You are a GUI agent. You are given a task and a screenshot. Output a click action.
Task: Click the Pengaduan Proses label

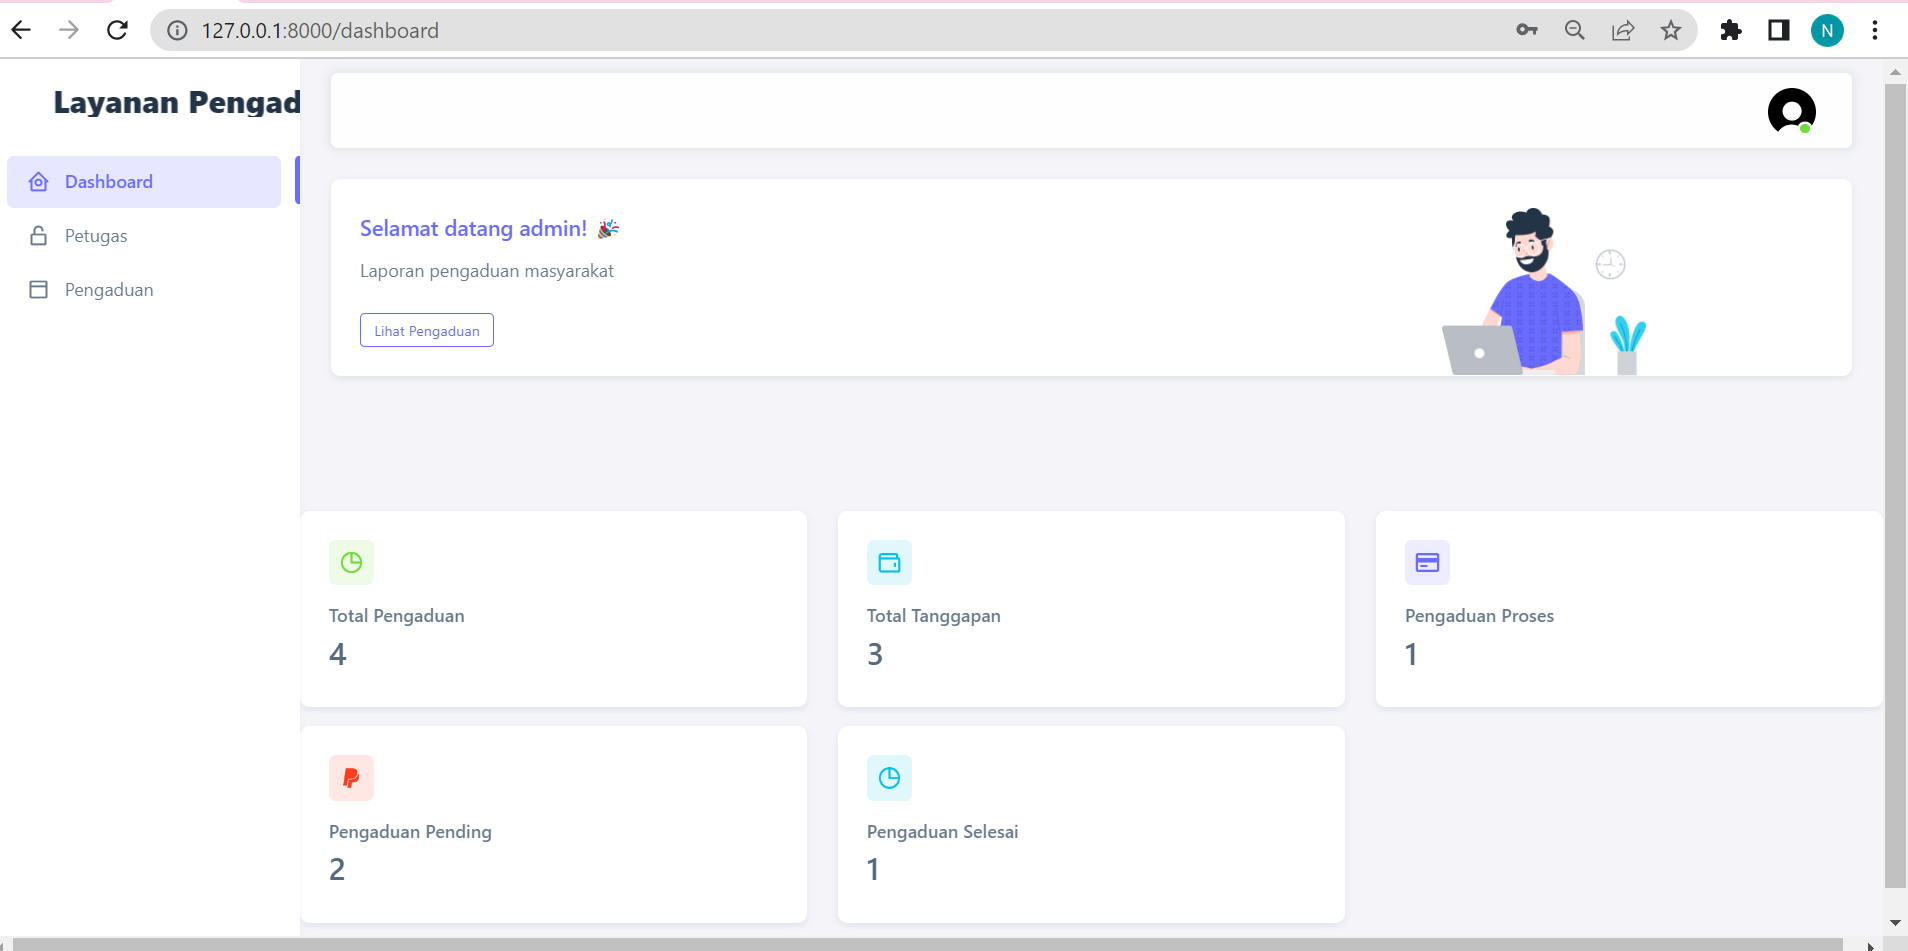(x=1480, y=616)
